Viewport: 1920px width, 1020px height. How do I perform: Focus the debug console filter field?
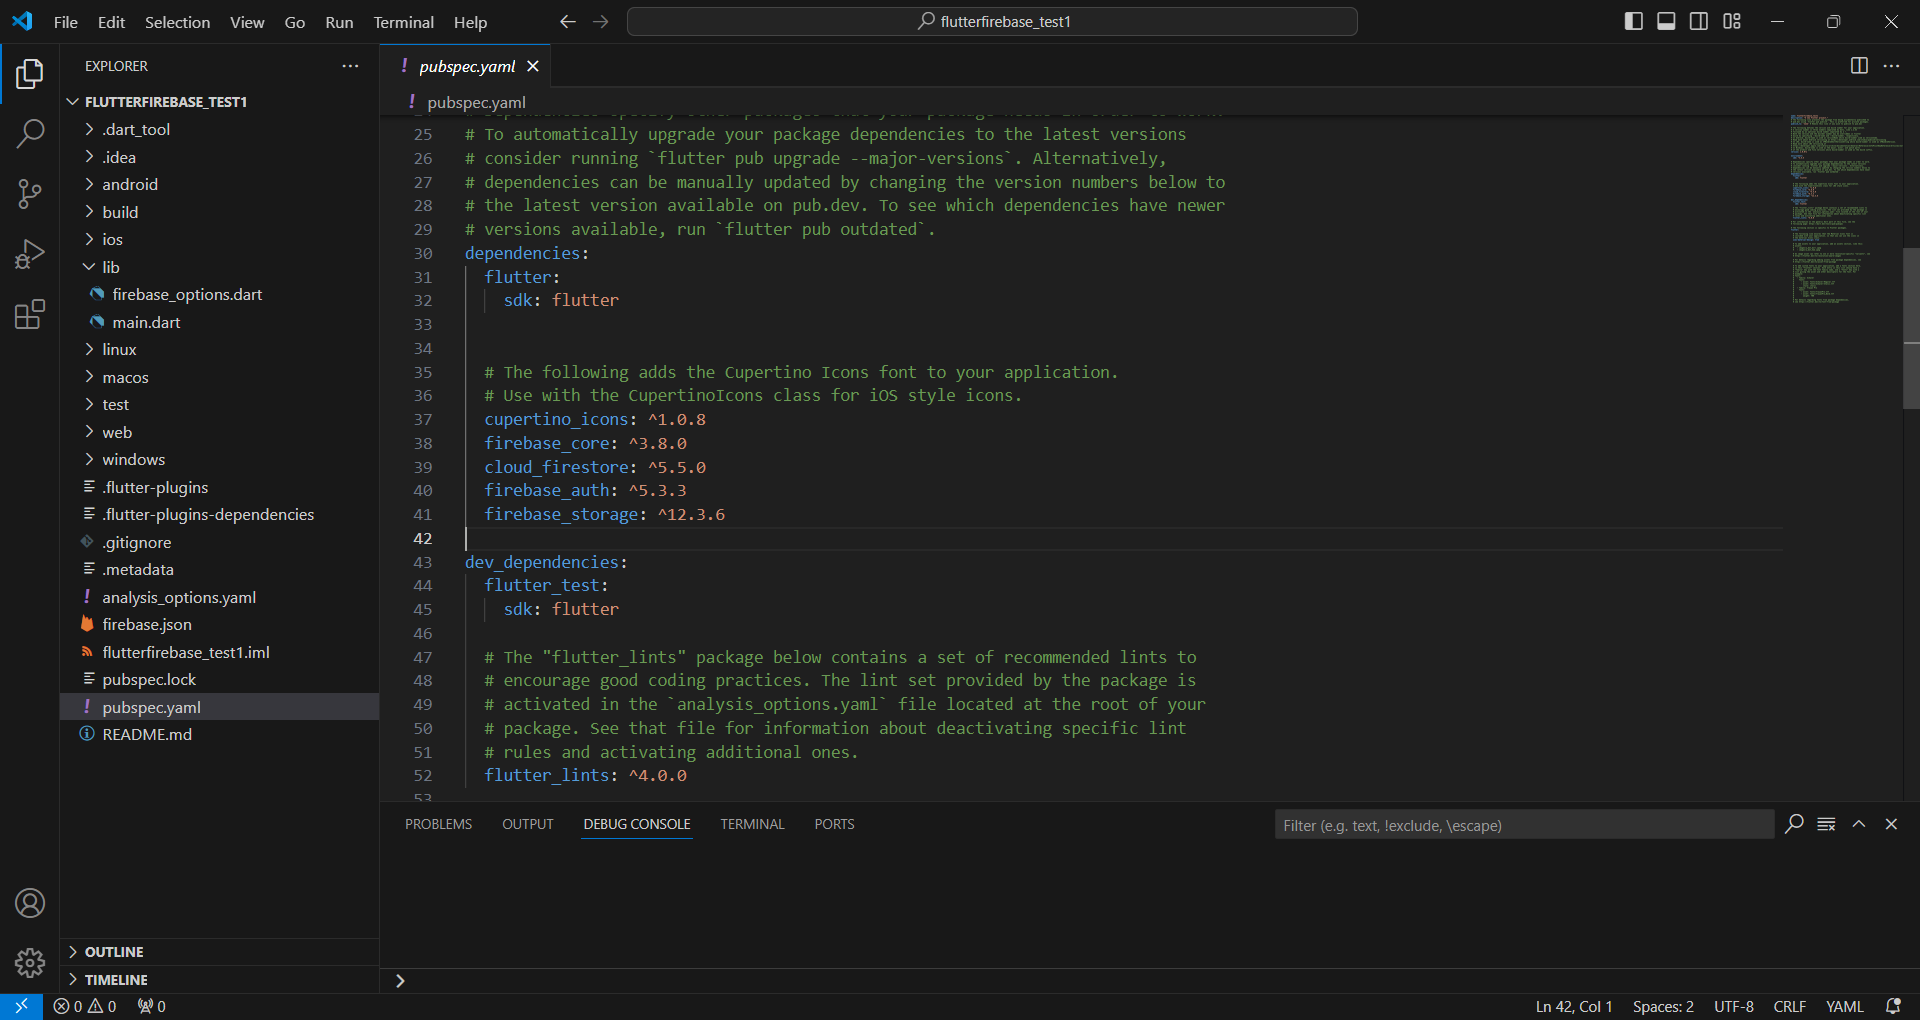point(1524,825)
